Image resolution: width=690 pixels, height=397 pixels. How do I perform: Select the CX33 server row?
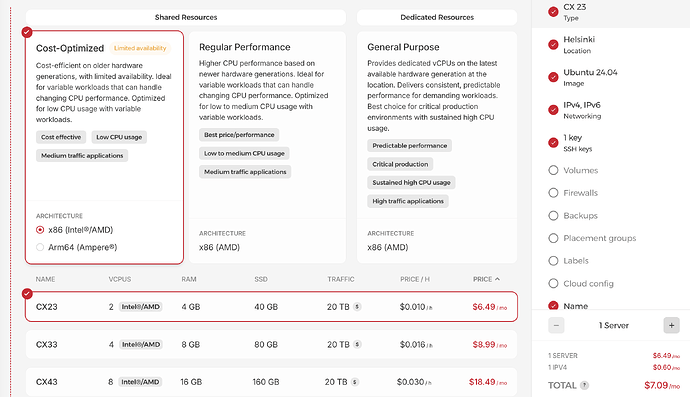pos(271,344)
